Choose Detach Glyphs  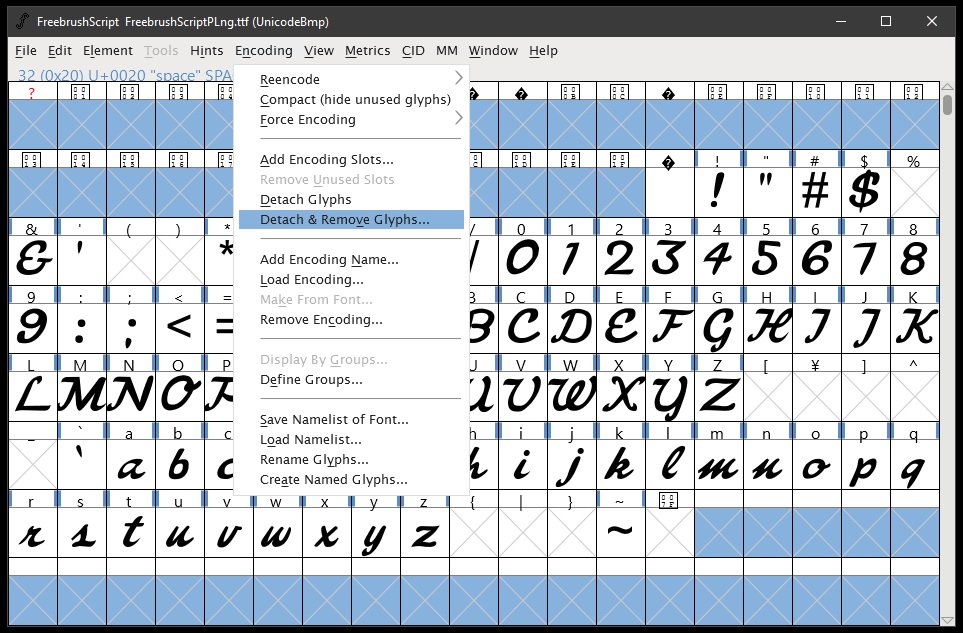(x=351, y=200)
